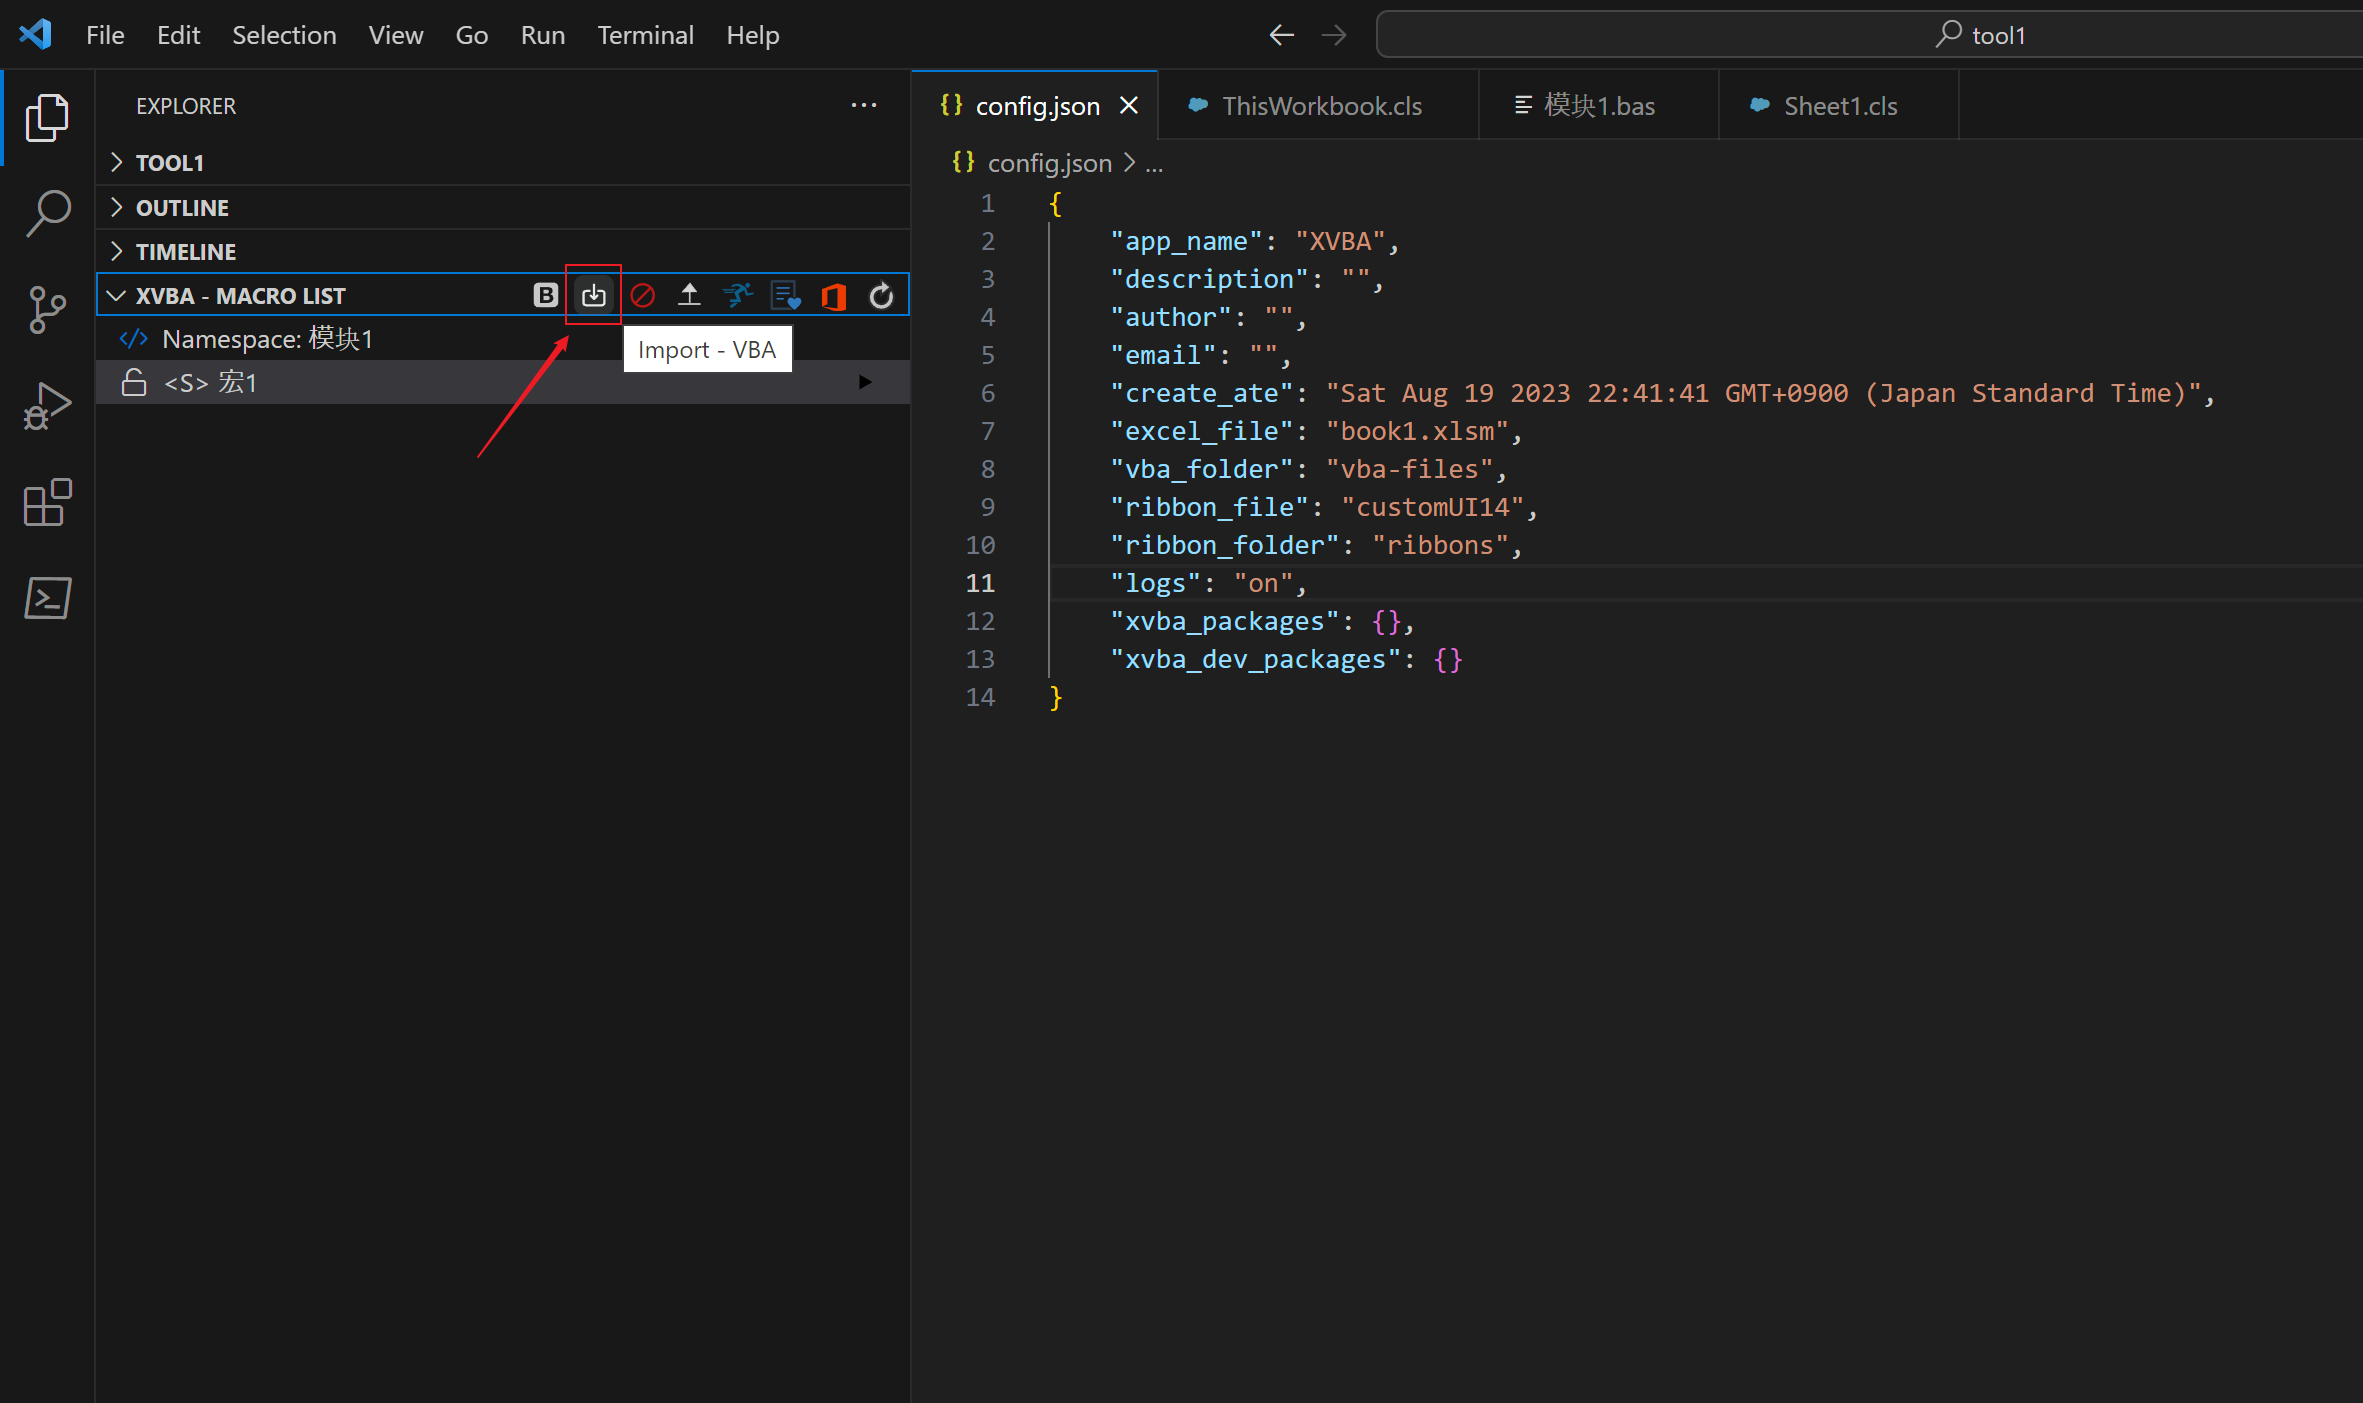Open the Source Control view
The image size is (2363, 1403).
click(47, 310)
